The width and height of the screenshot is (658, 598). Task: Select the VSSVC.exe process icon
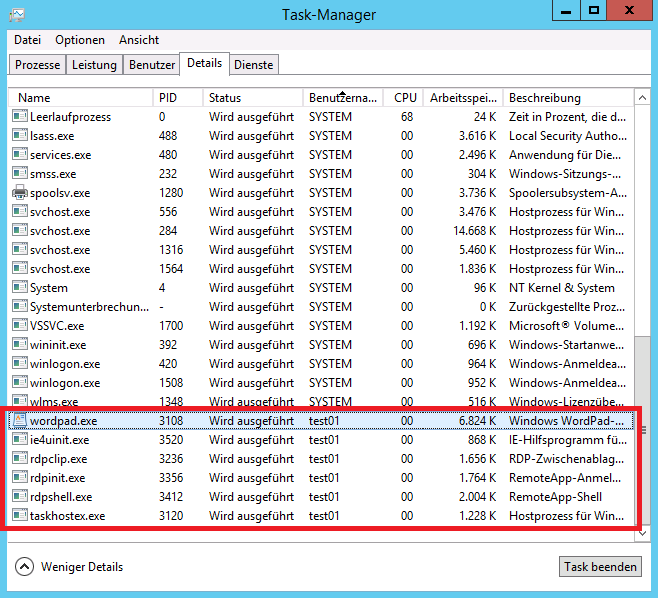coord(19,326)
